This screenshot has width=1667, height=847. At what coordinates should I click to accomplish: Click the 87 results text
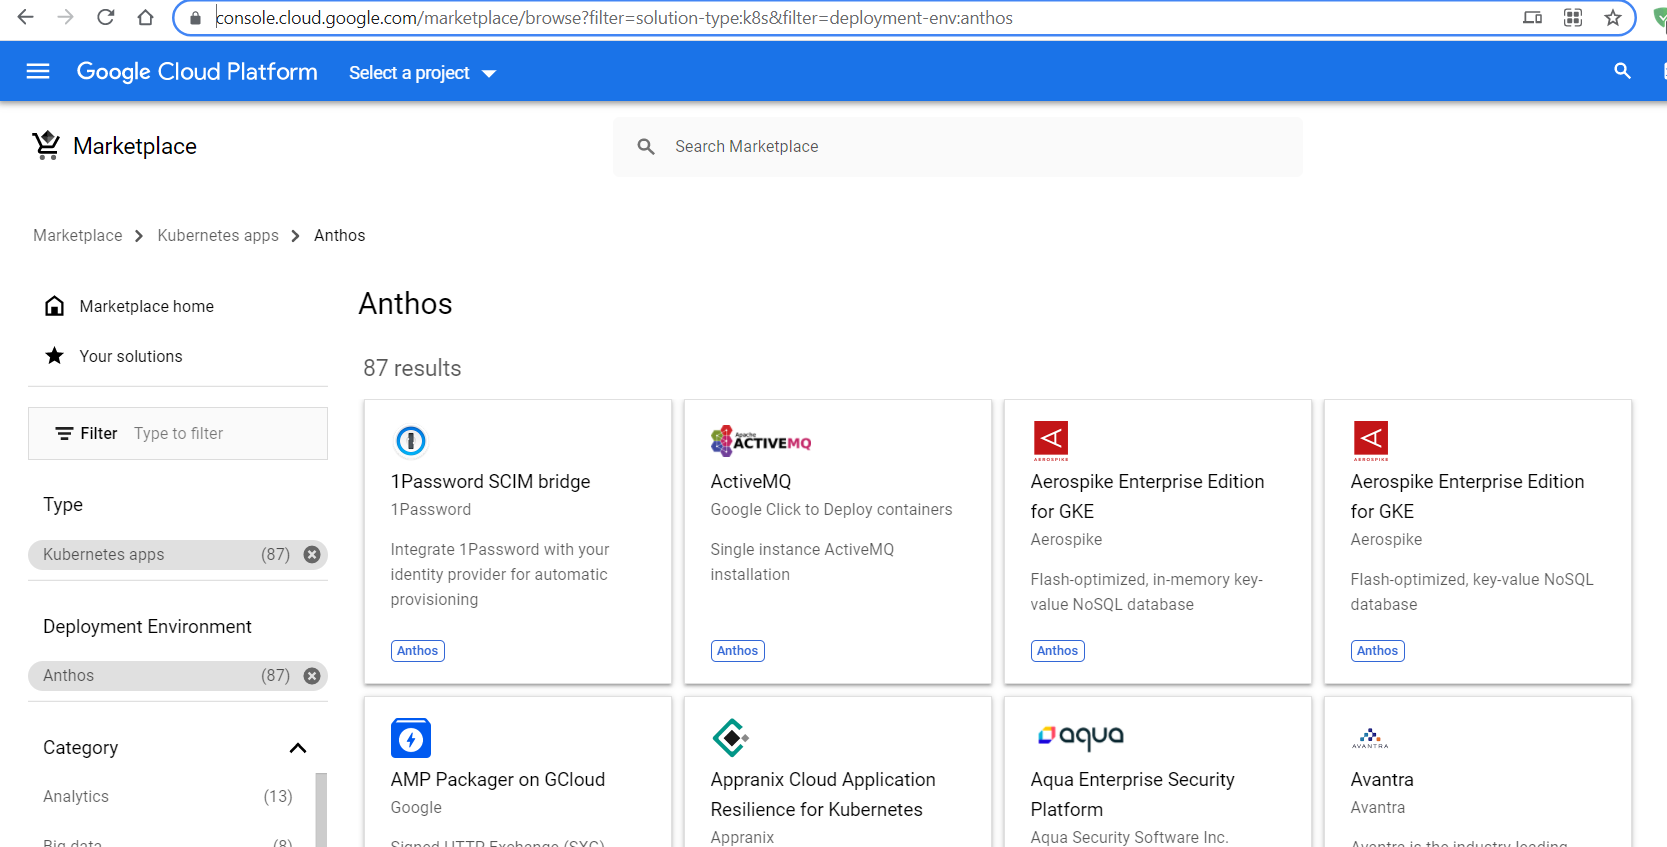pyautogui.click(x=412, y=368)
